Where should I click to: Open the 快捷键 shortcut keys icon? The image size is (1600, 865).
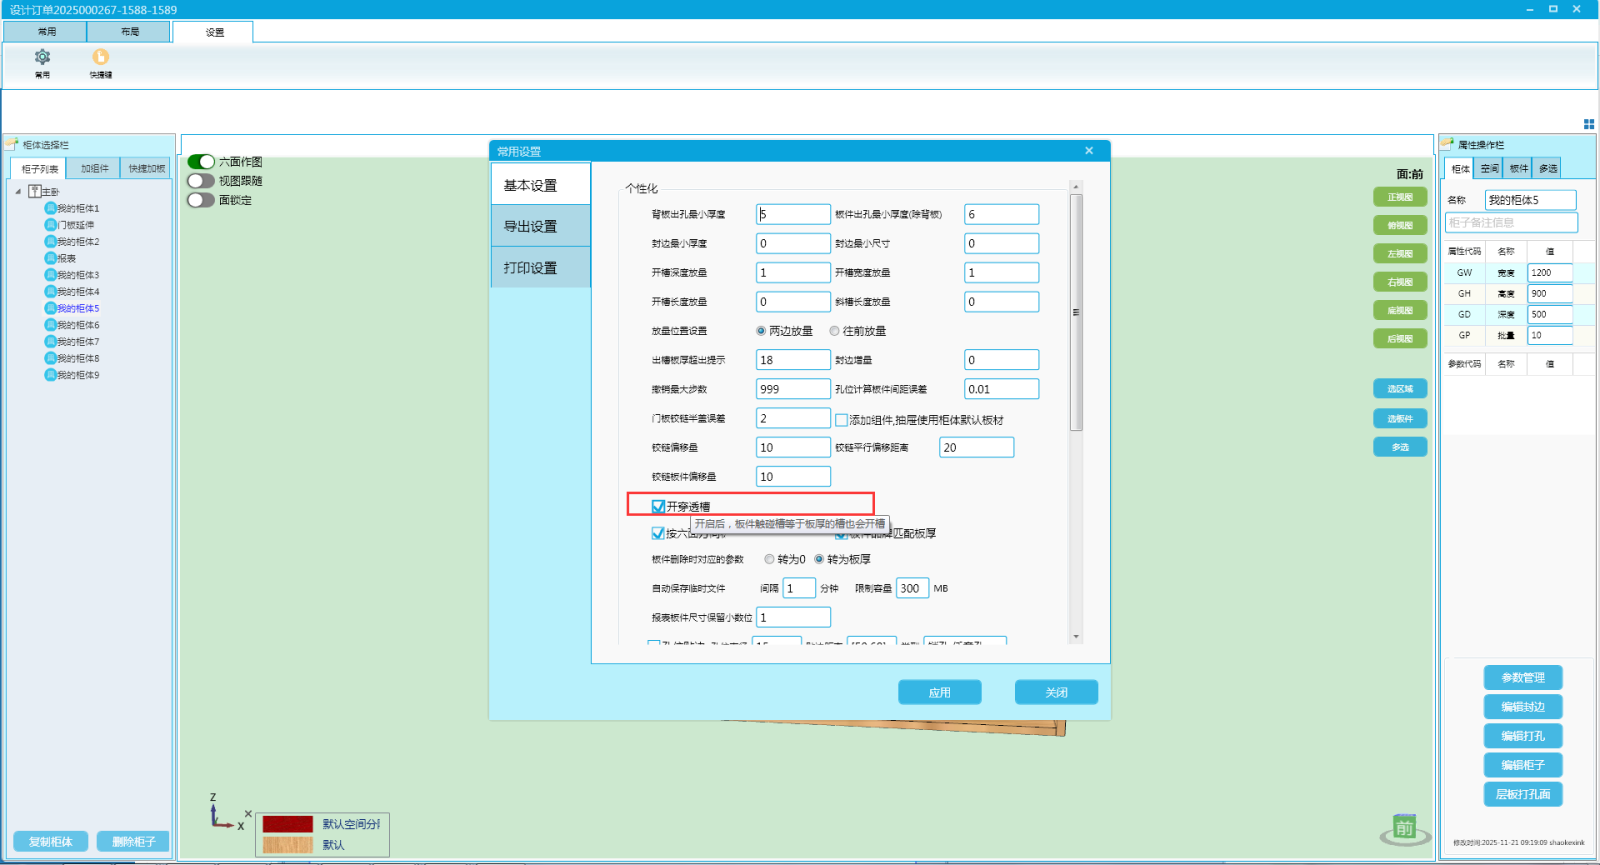click(100, 58)
